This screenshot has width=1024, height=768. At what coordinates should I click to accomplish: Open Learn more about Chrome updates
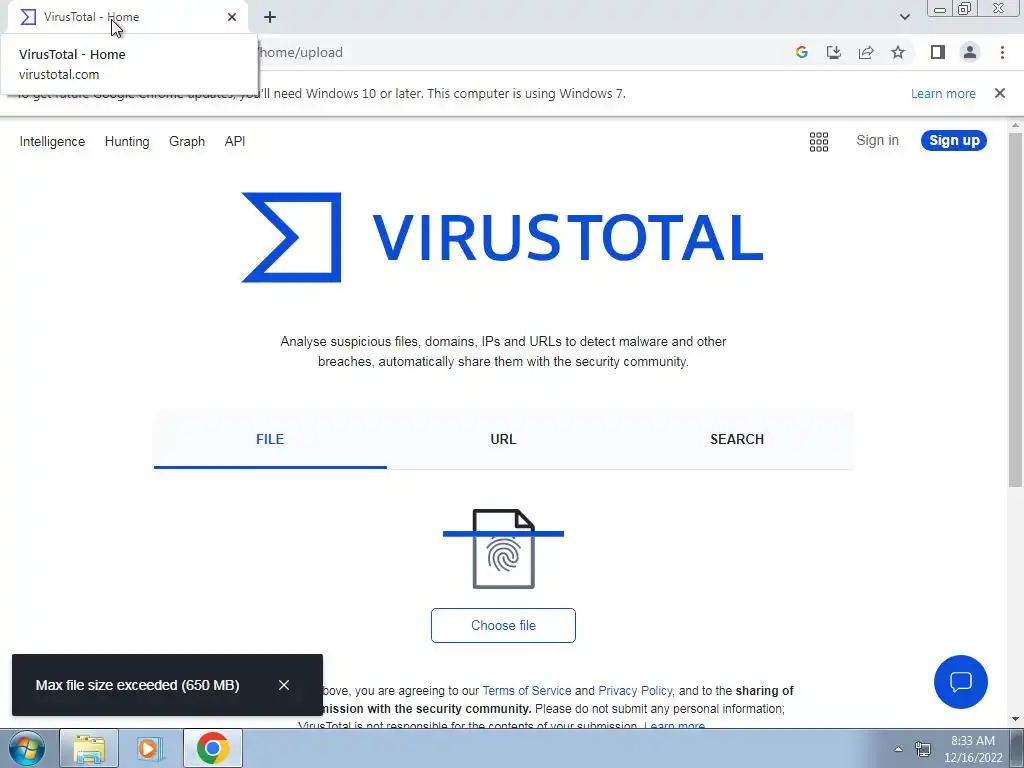(943, 93)
